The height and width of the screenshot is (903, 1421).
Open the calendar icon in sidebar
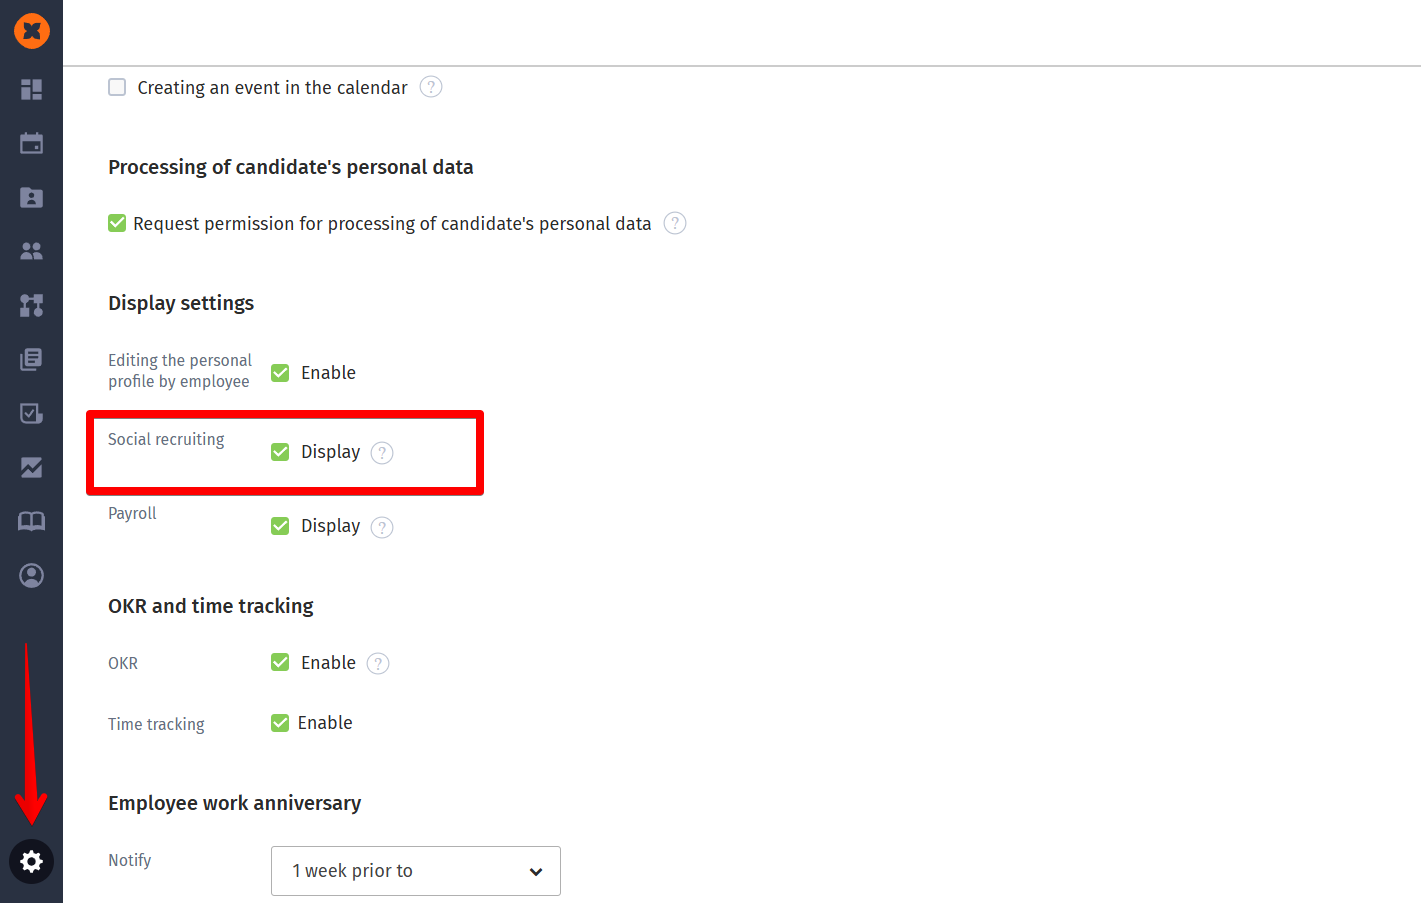click(31, 143)
